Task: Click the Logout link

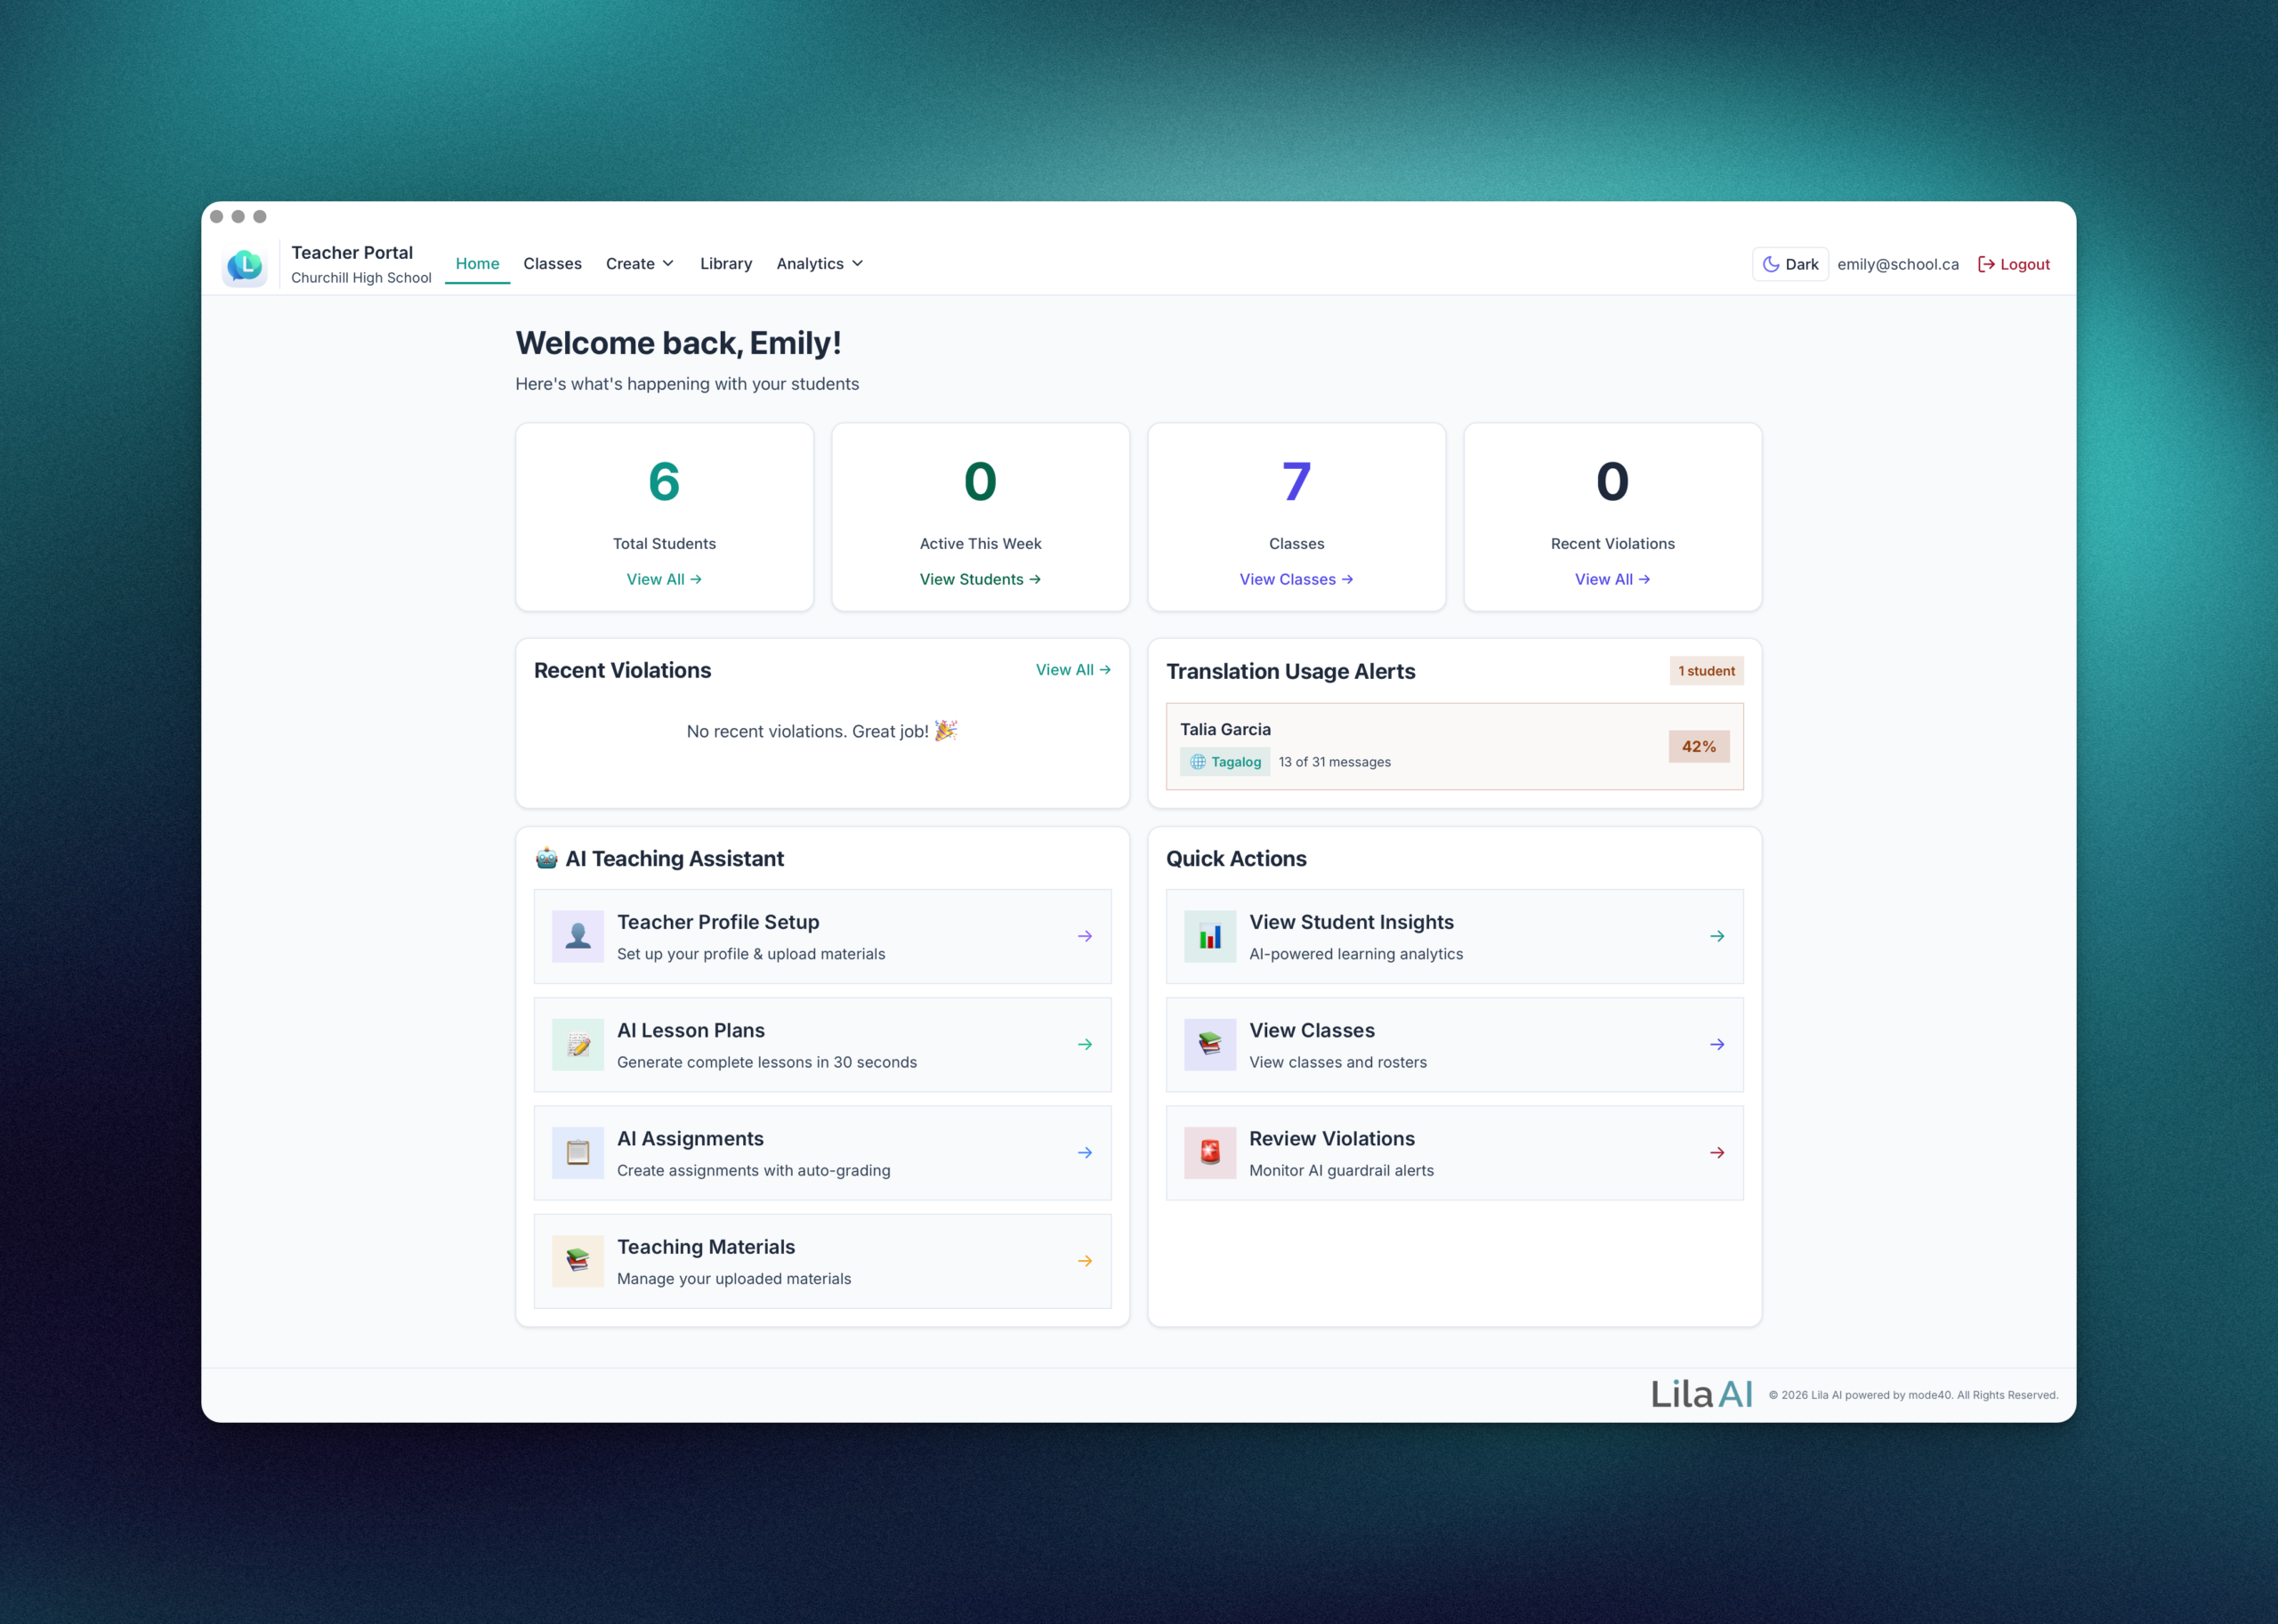Action: point(2013,264)
